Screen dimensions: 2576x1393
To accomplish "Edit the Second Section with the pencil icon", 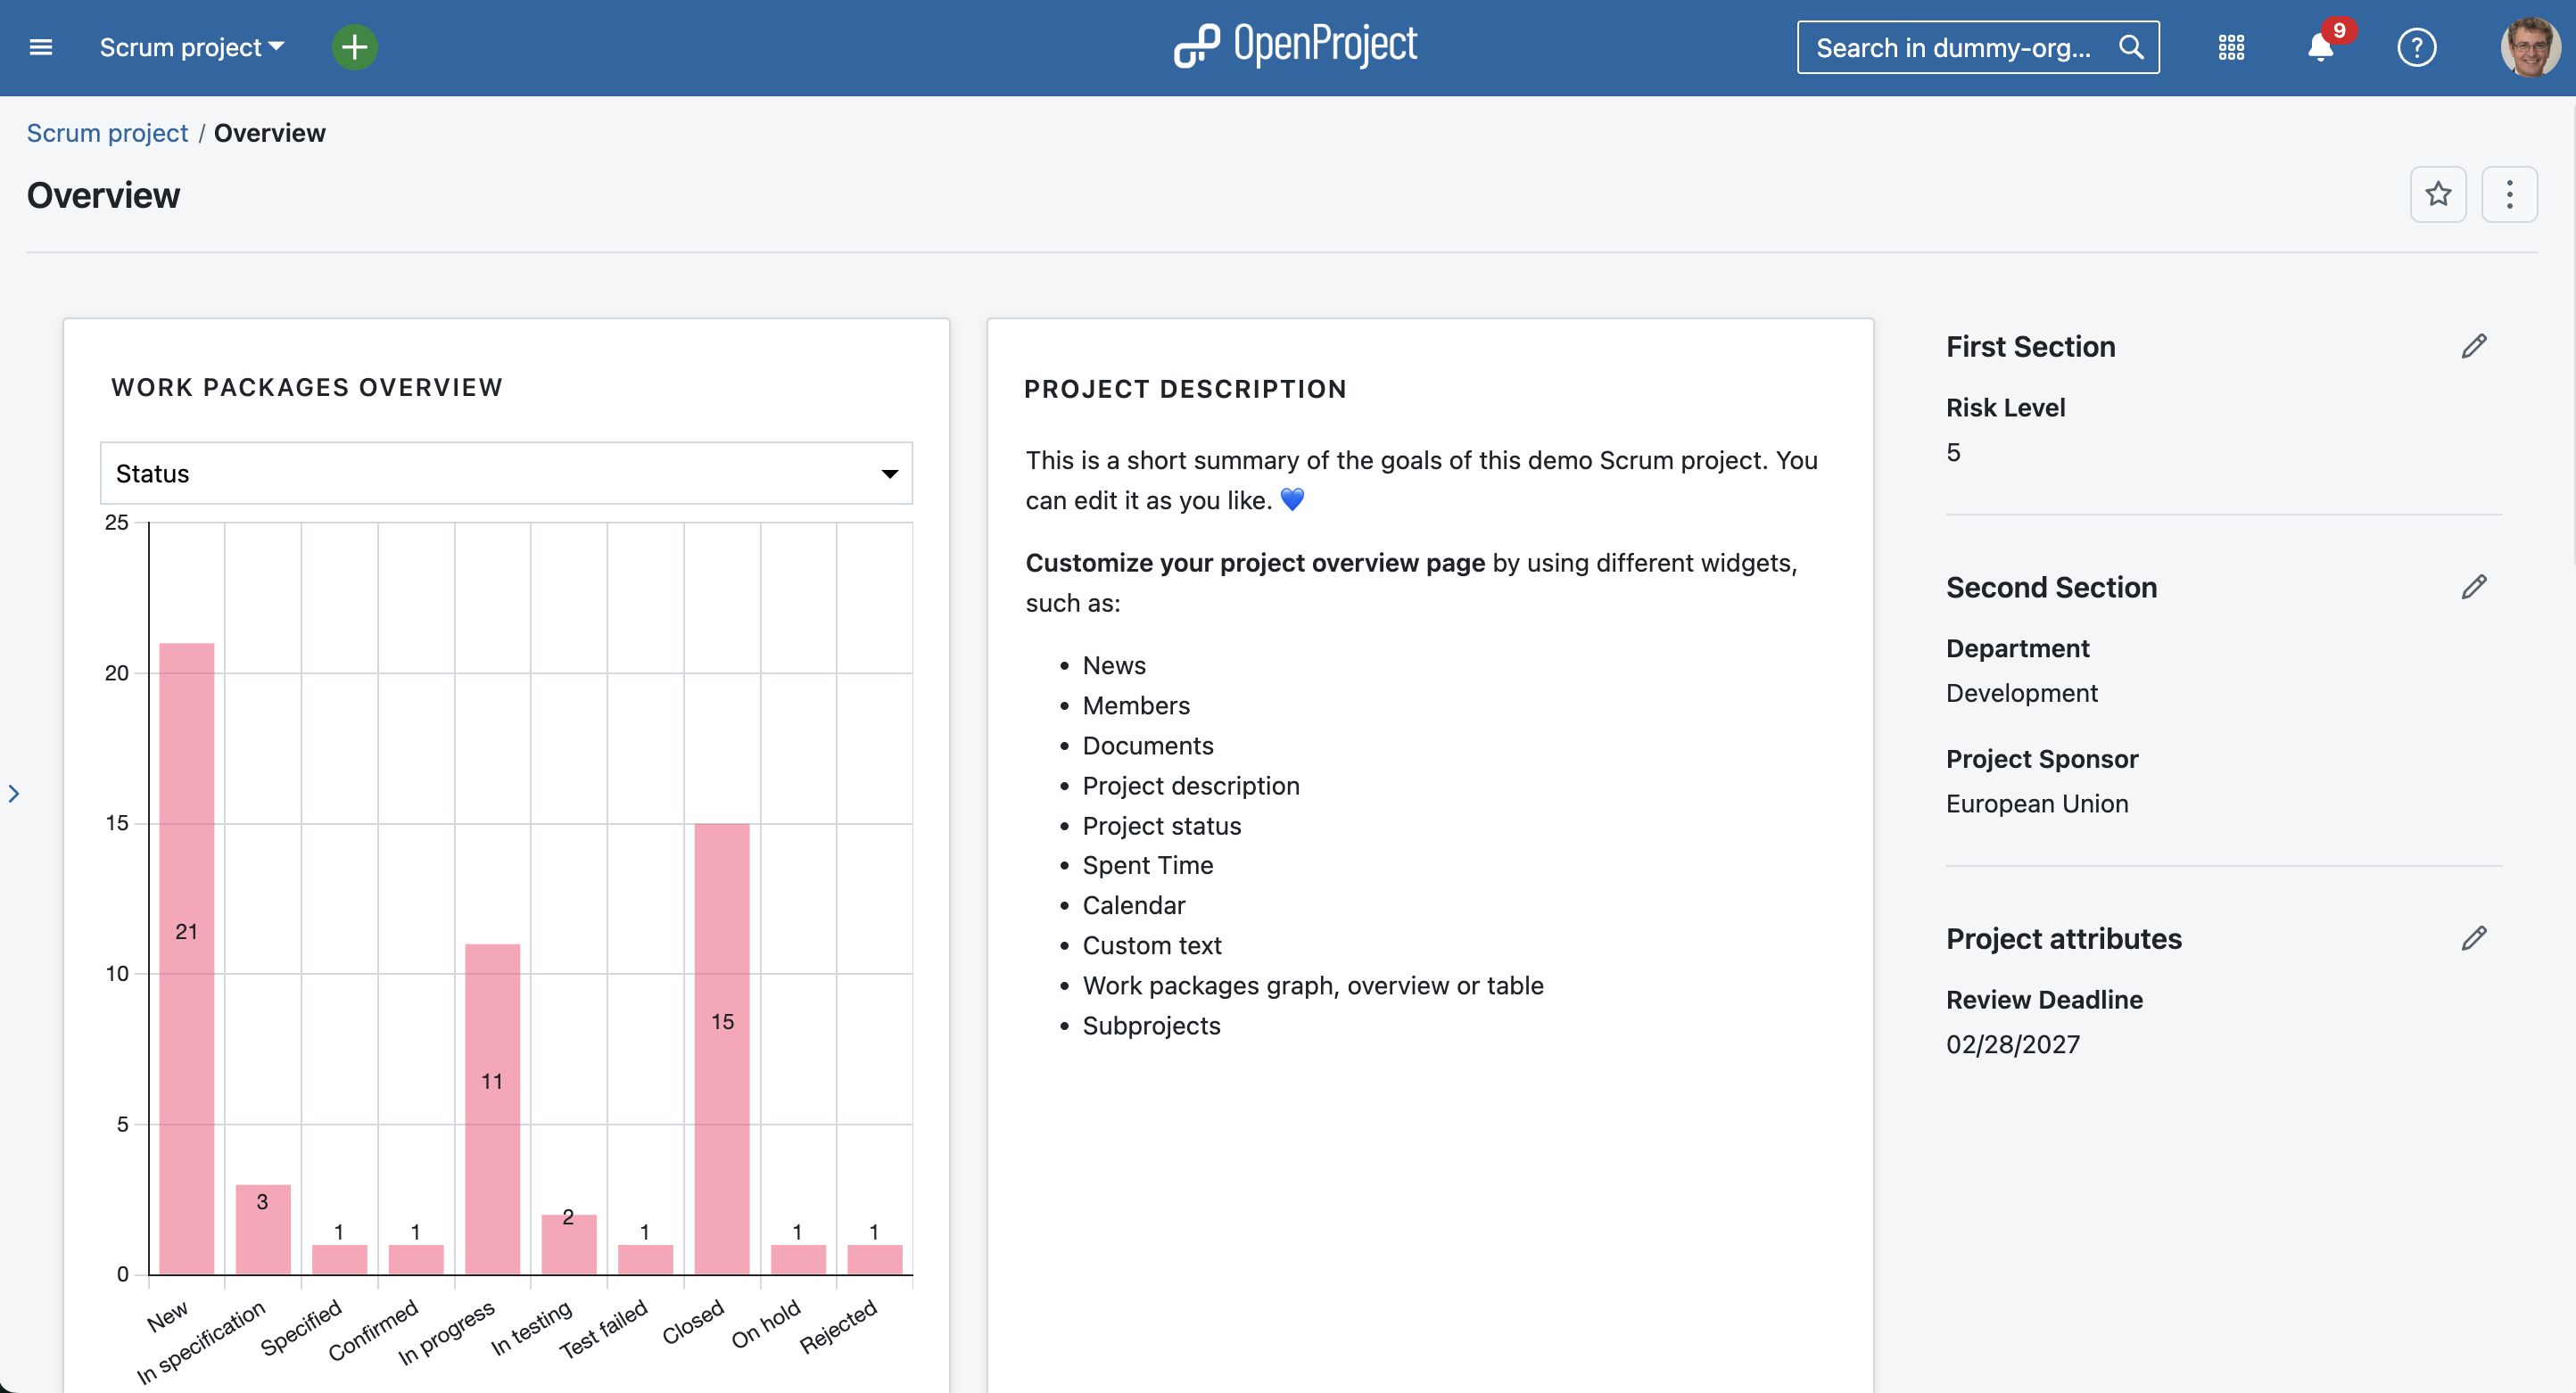I will coord(2476,587).
